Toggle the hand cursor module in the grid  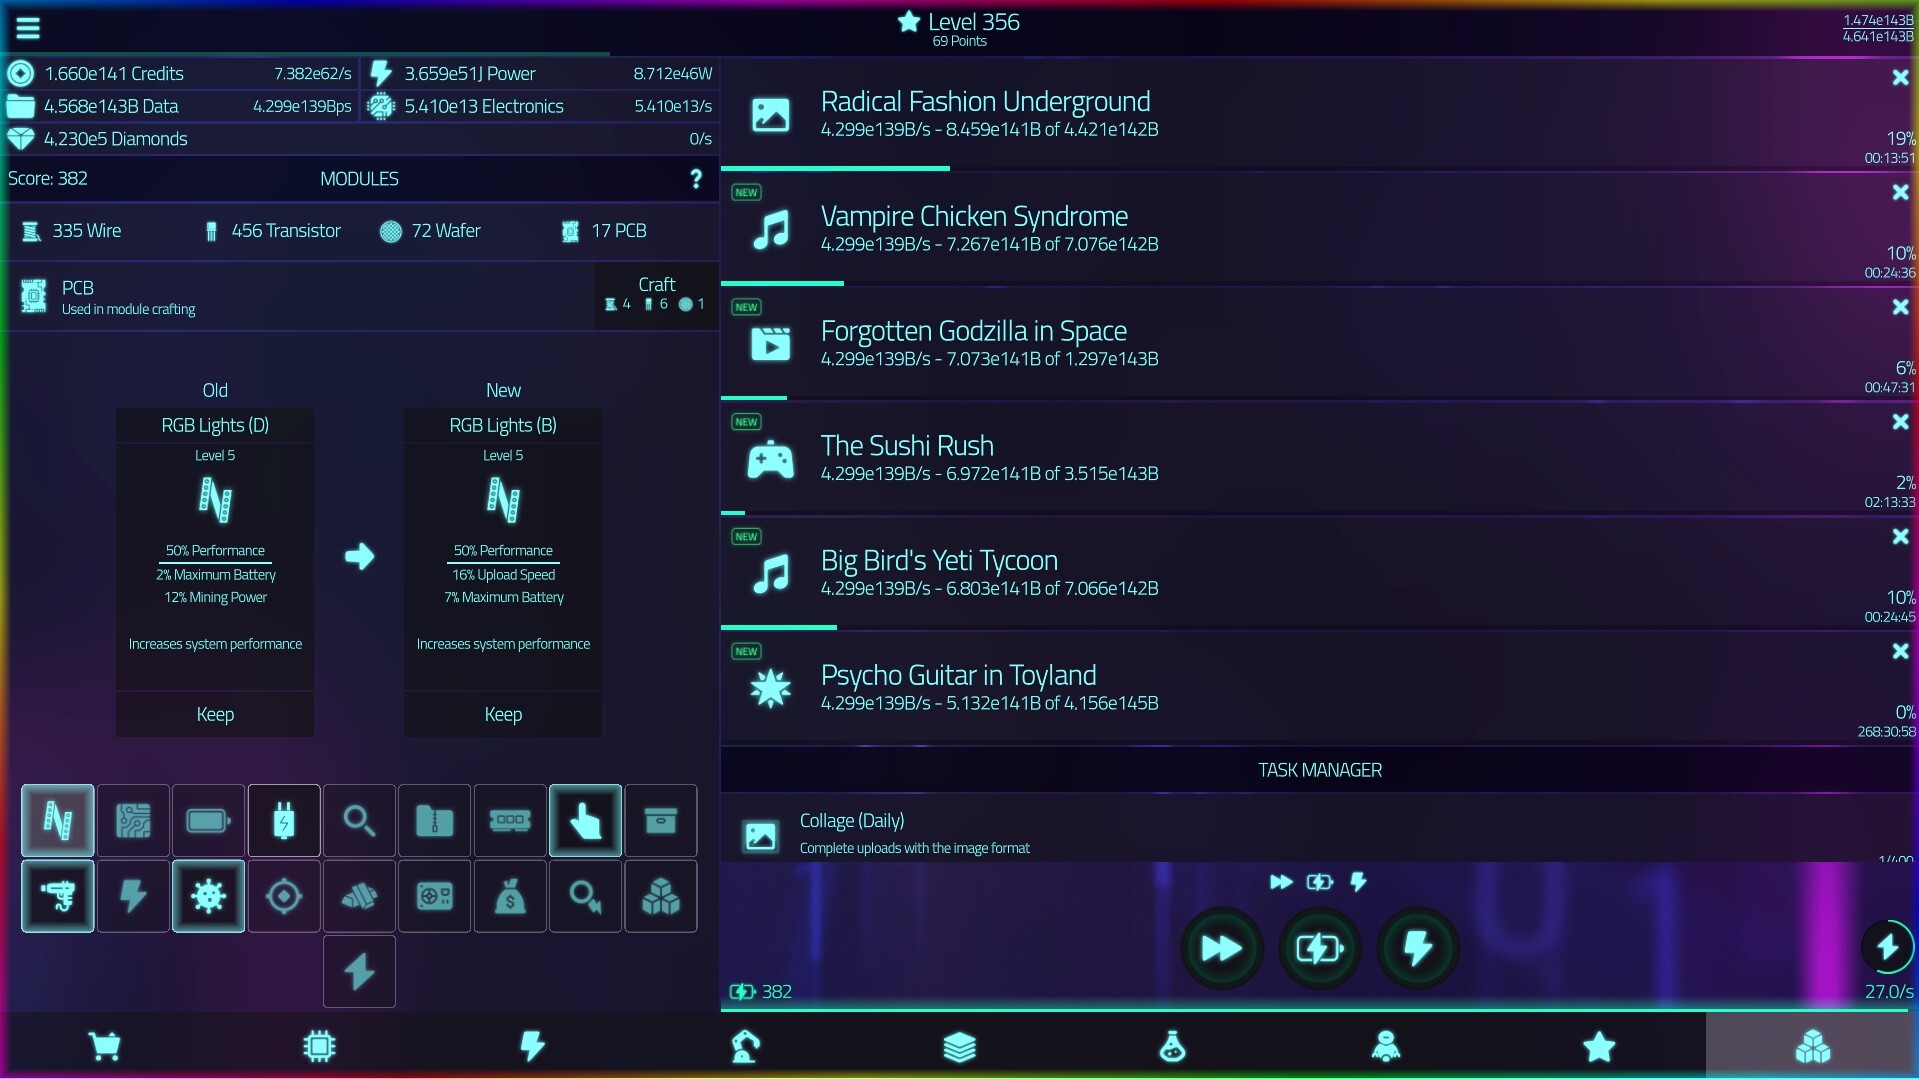pos(585,820)
